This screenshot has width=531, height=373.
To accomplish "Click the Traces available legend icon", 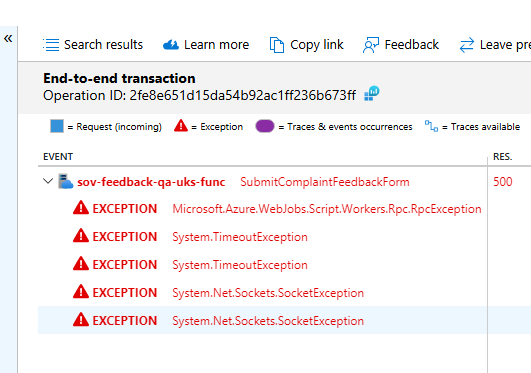I will [431, 126].
